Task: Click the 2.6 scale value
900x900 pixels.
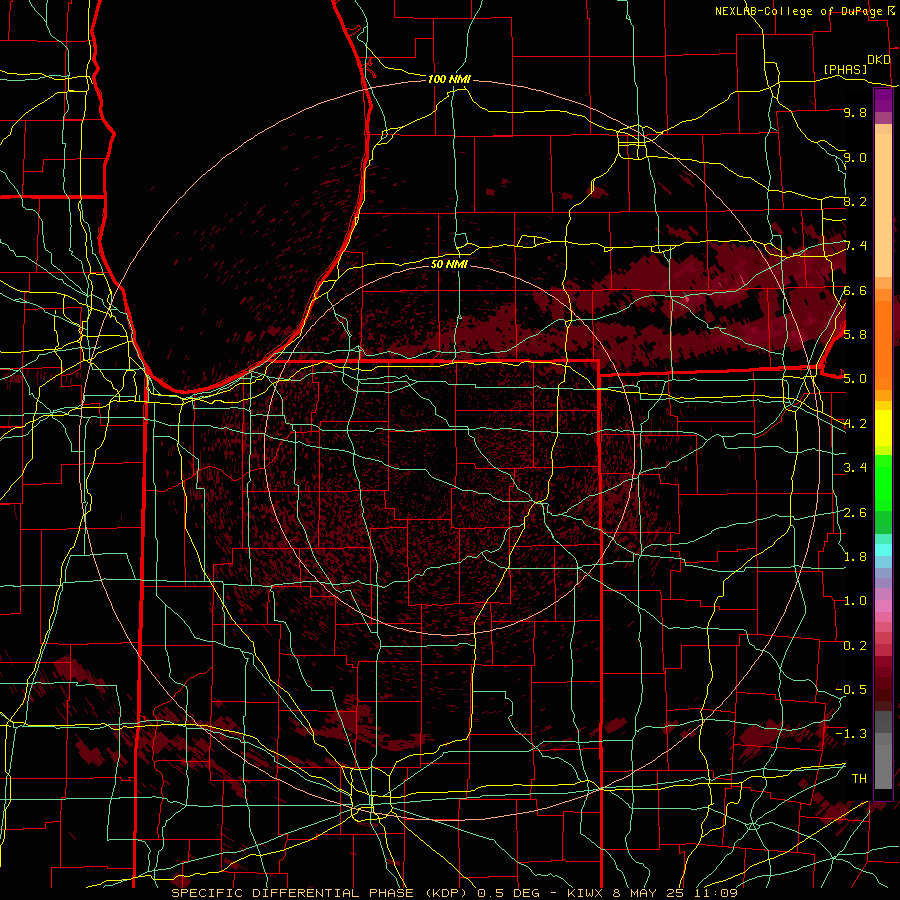Action: [855, 512]
